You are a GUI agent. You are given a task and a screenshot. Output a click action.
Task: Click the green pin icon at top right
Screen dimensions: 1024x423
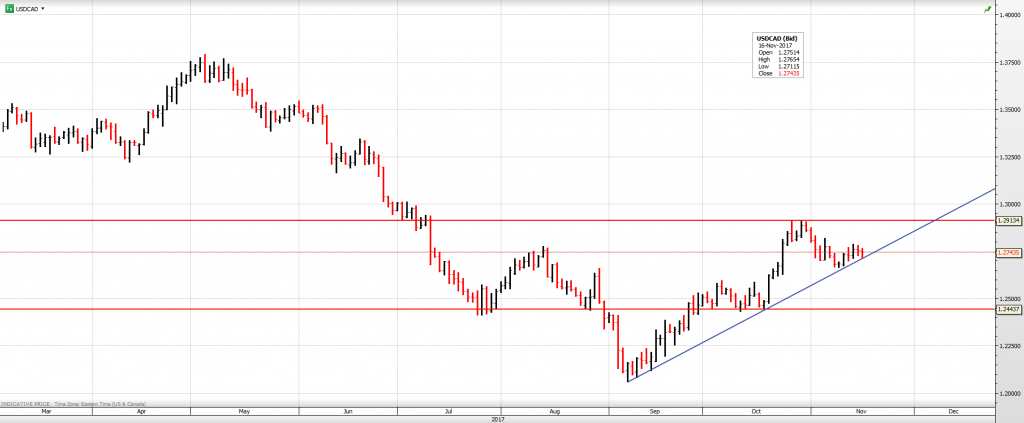tap(987, 9)
